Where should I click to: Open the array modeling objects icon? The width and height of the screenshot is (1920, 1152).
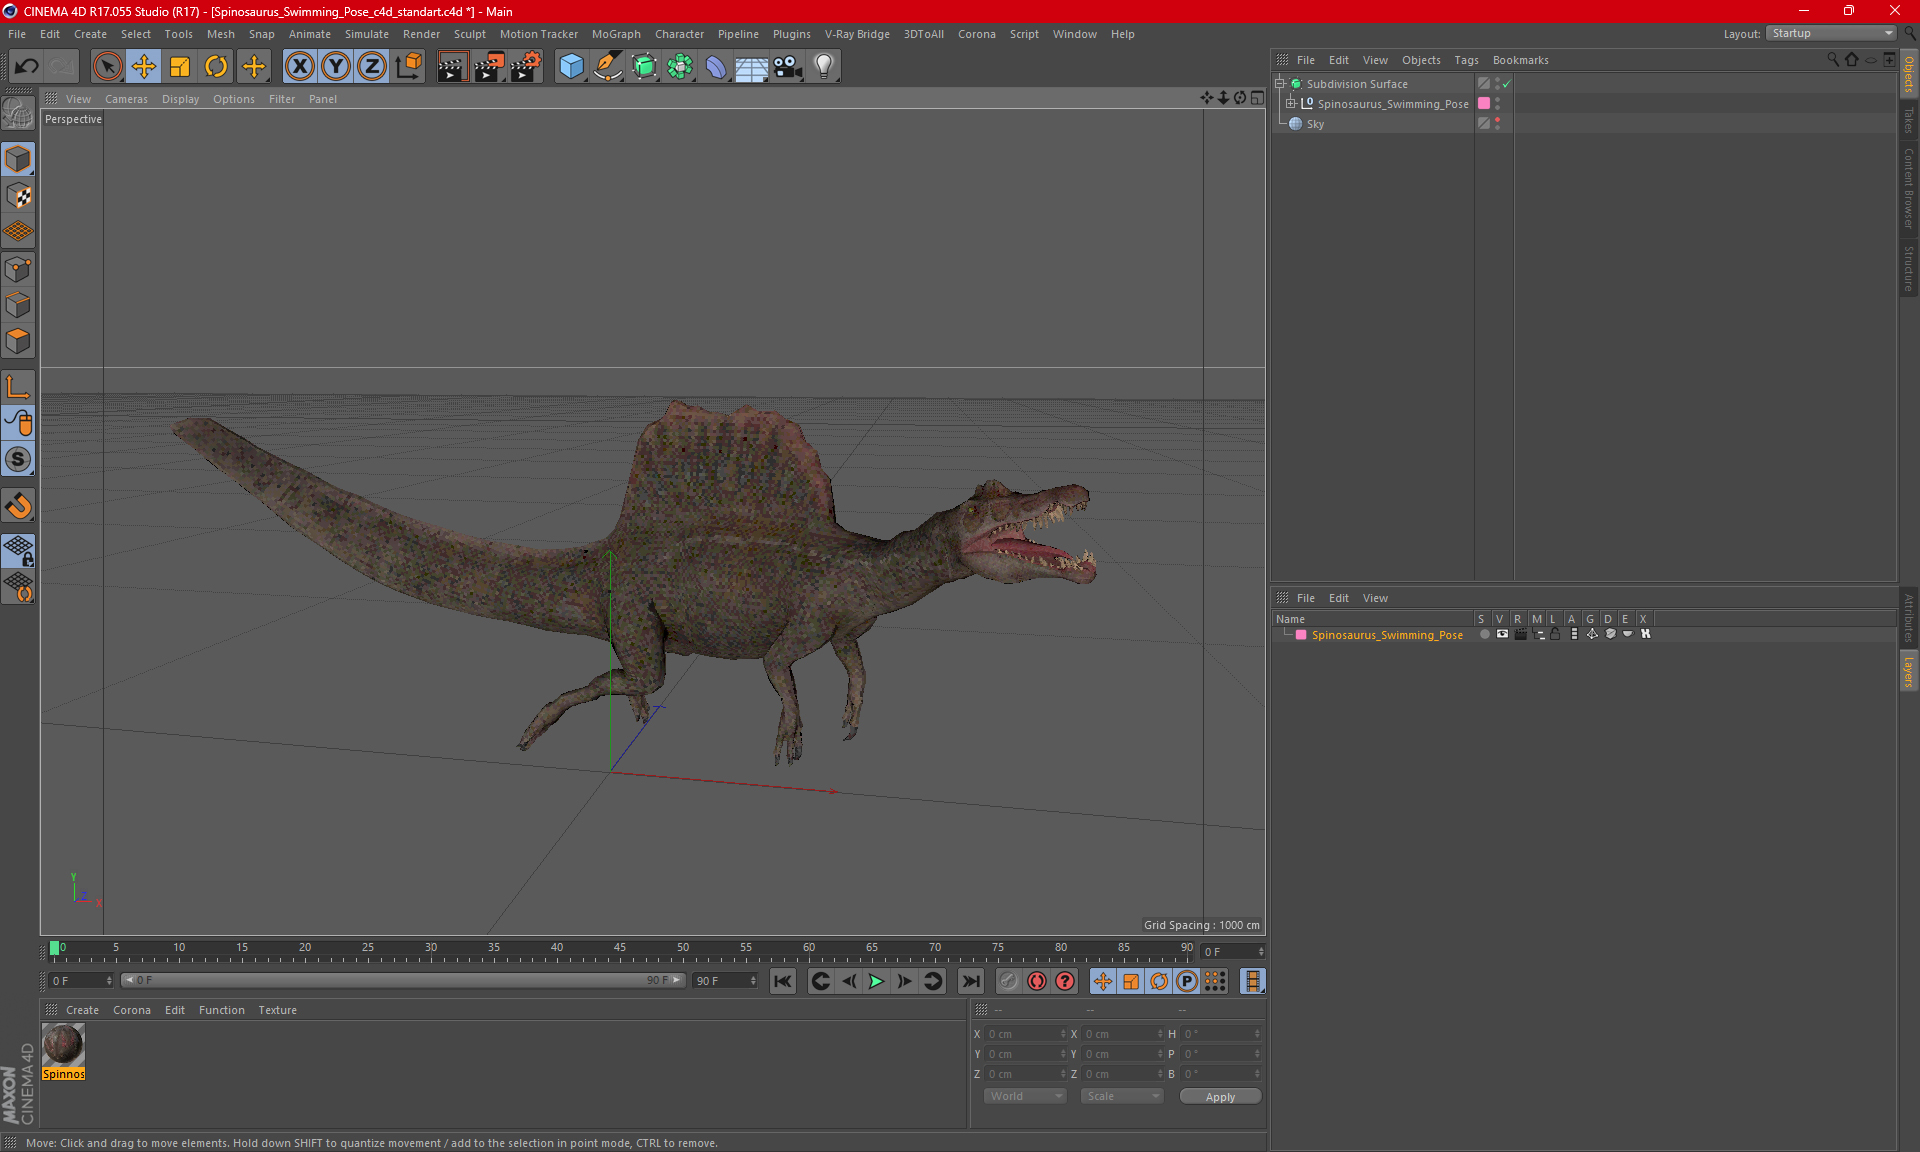[680, 66]
